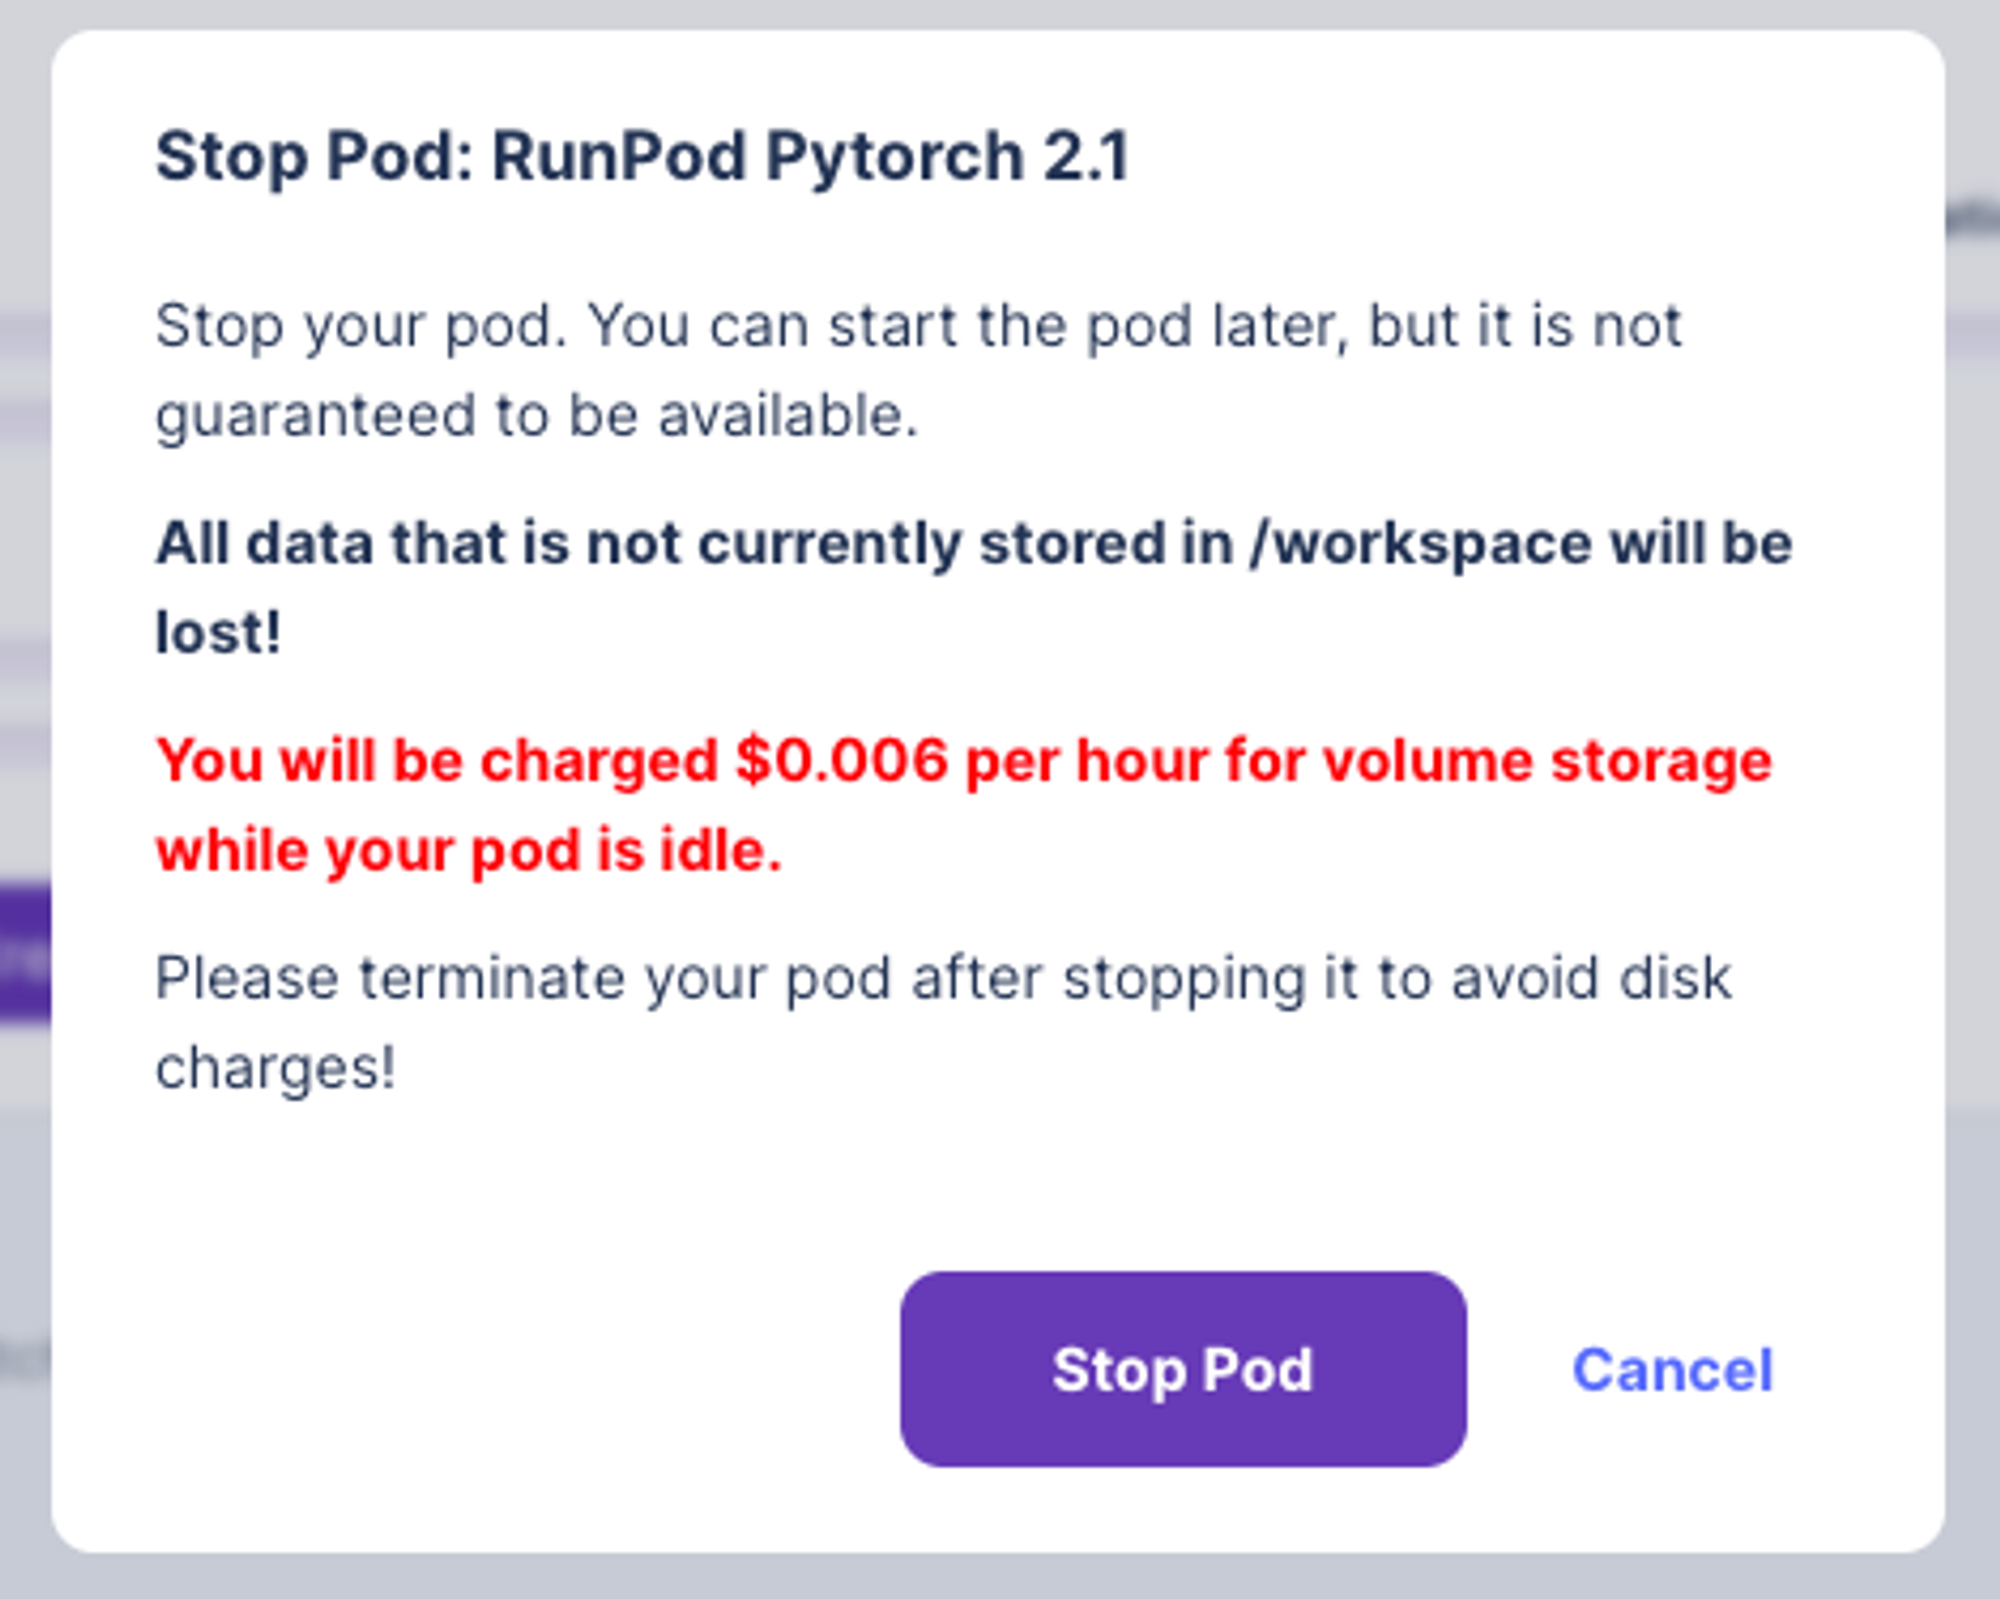Screen dimensions: 2000x1599
Task: Click the '$0.006' price in red text
Action: pyautogui.click(x=841, y=761)
